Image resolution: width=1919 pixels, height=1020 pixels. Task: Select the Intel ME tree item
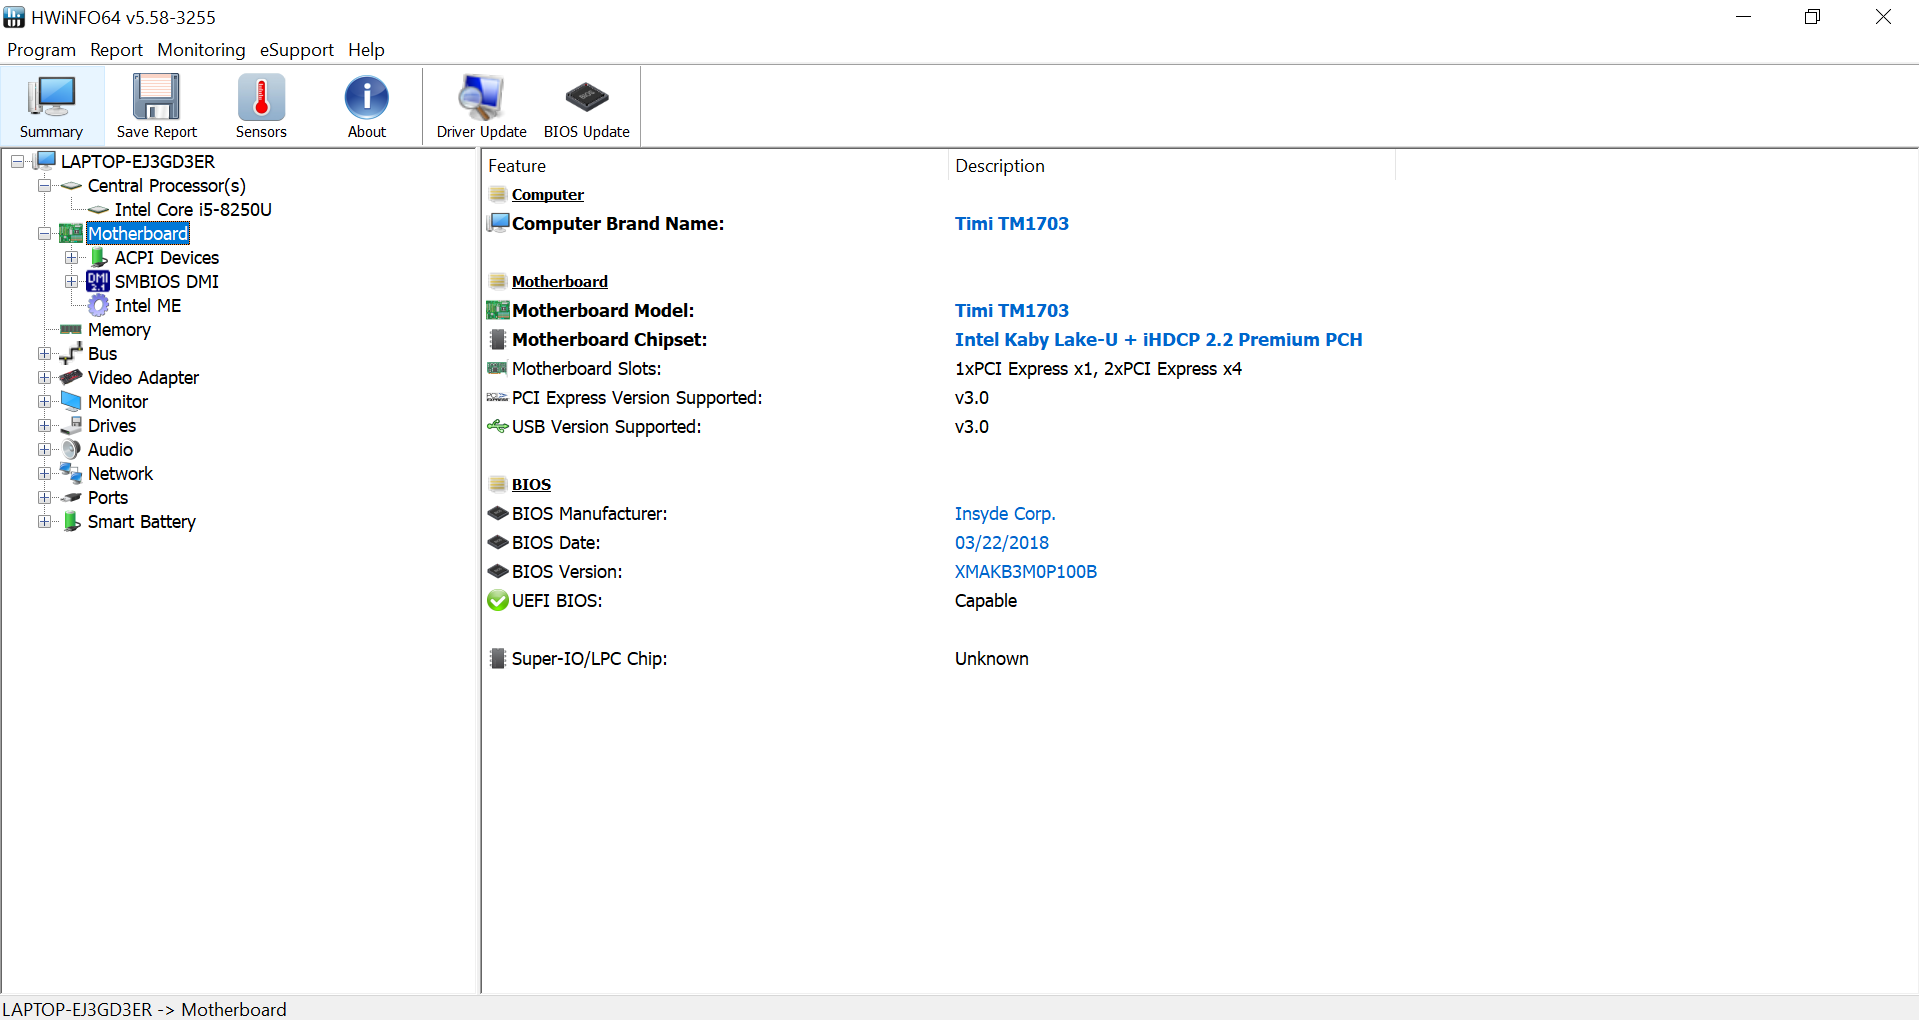point(148,306)
